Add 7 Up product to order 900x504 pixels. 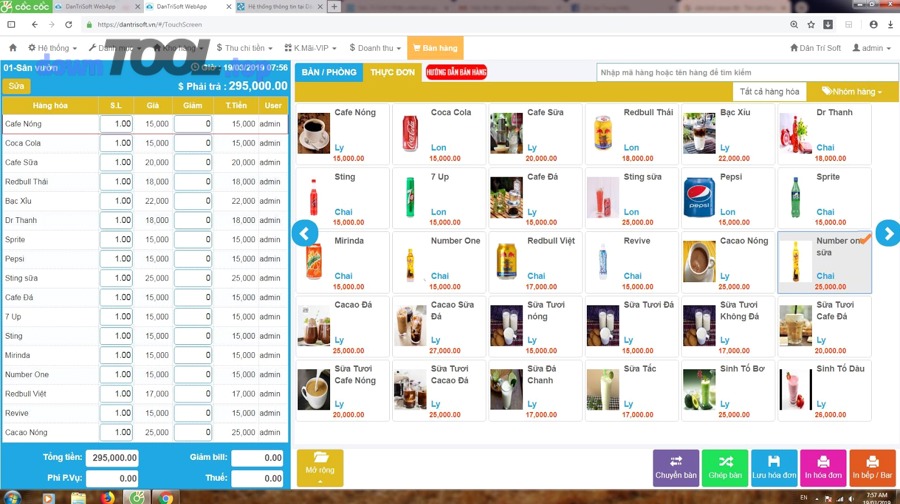pos(440,198)
